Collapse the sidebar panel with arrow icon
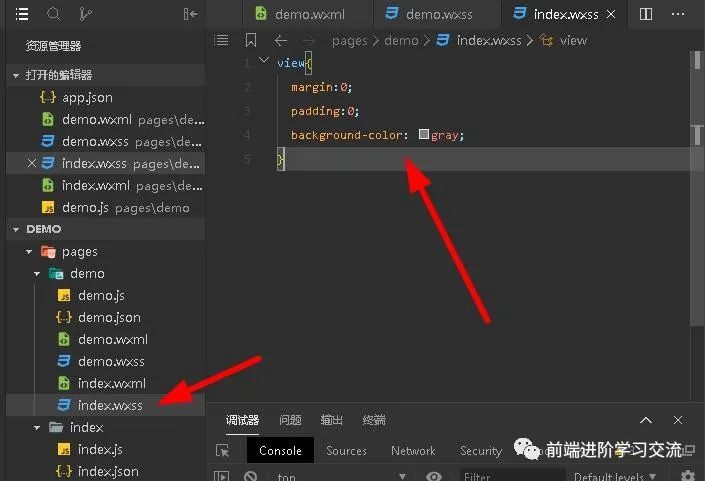This screenshot has height=481, width=705. 190,14
